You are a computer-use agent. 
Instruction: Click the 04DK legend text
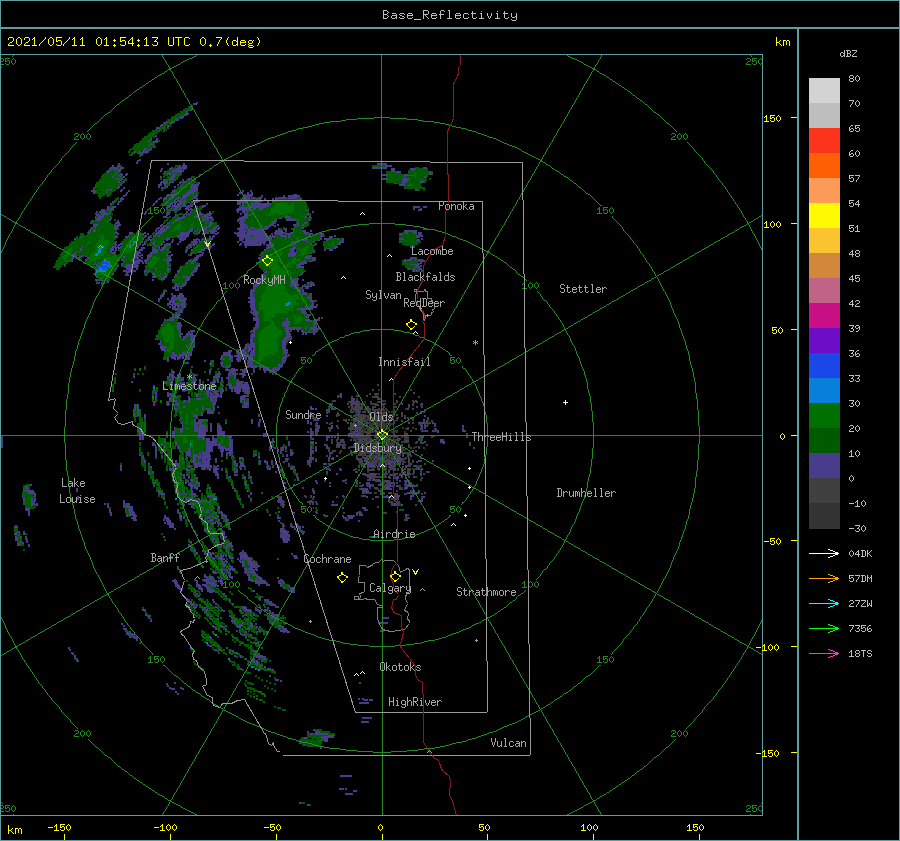[x=860, y=553]
